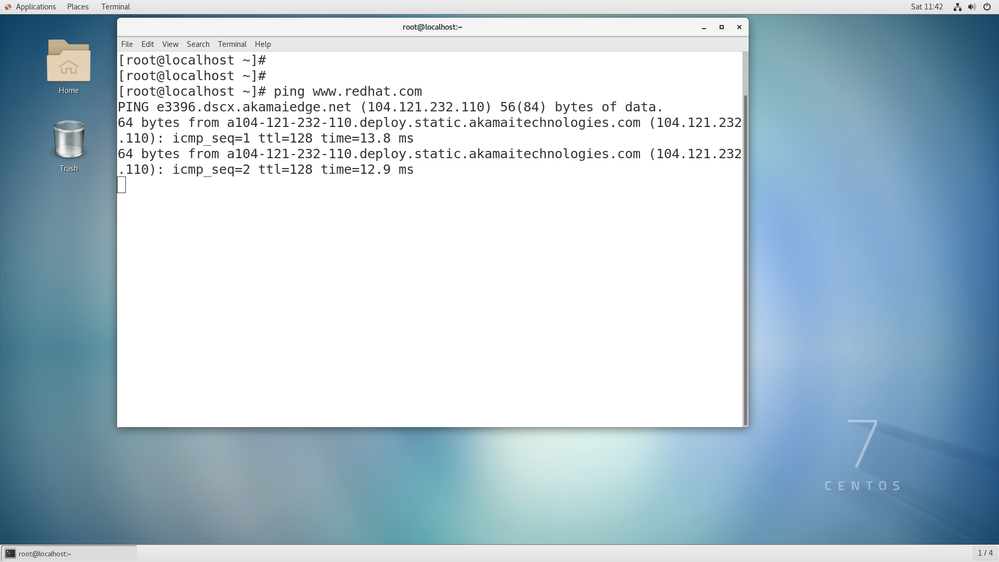Click the Applications menu foot icon

point(8,7)
